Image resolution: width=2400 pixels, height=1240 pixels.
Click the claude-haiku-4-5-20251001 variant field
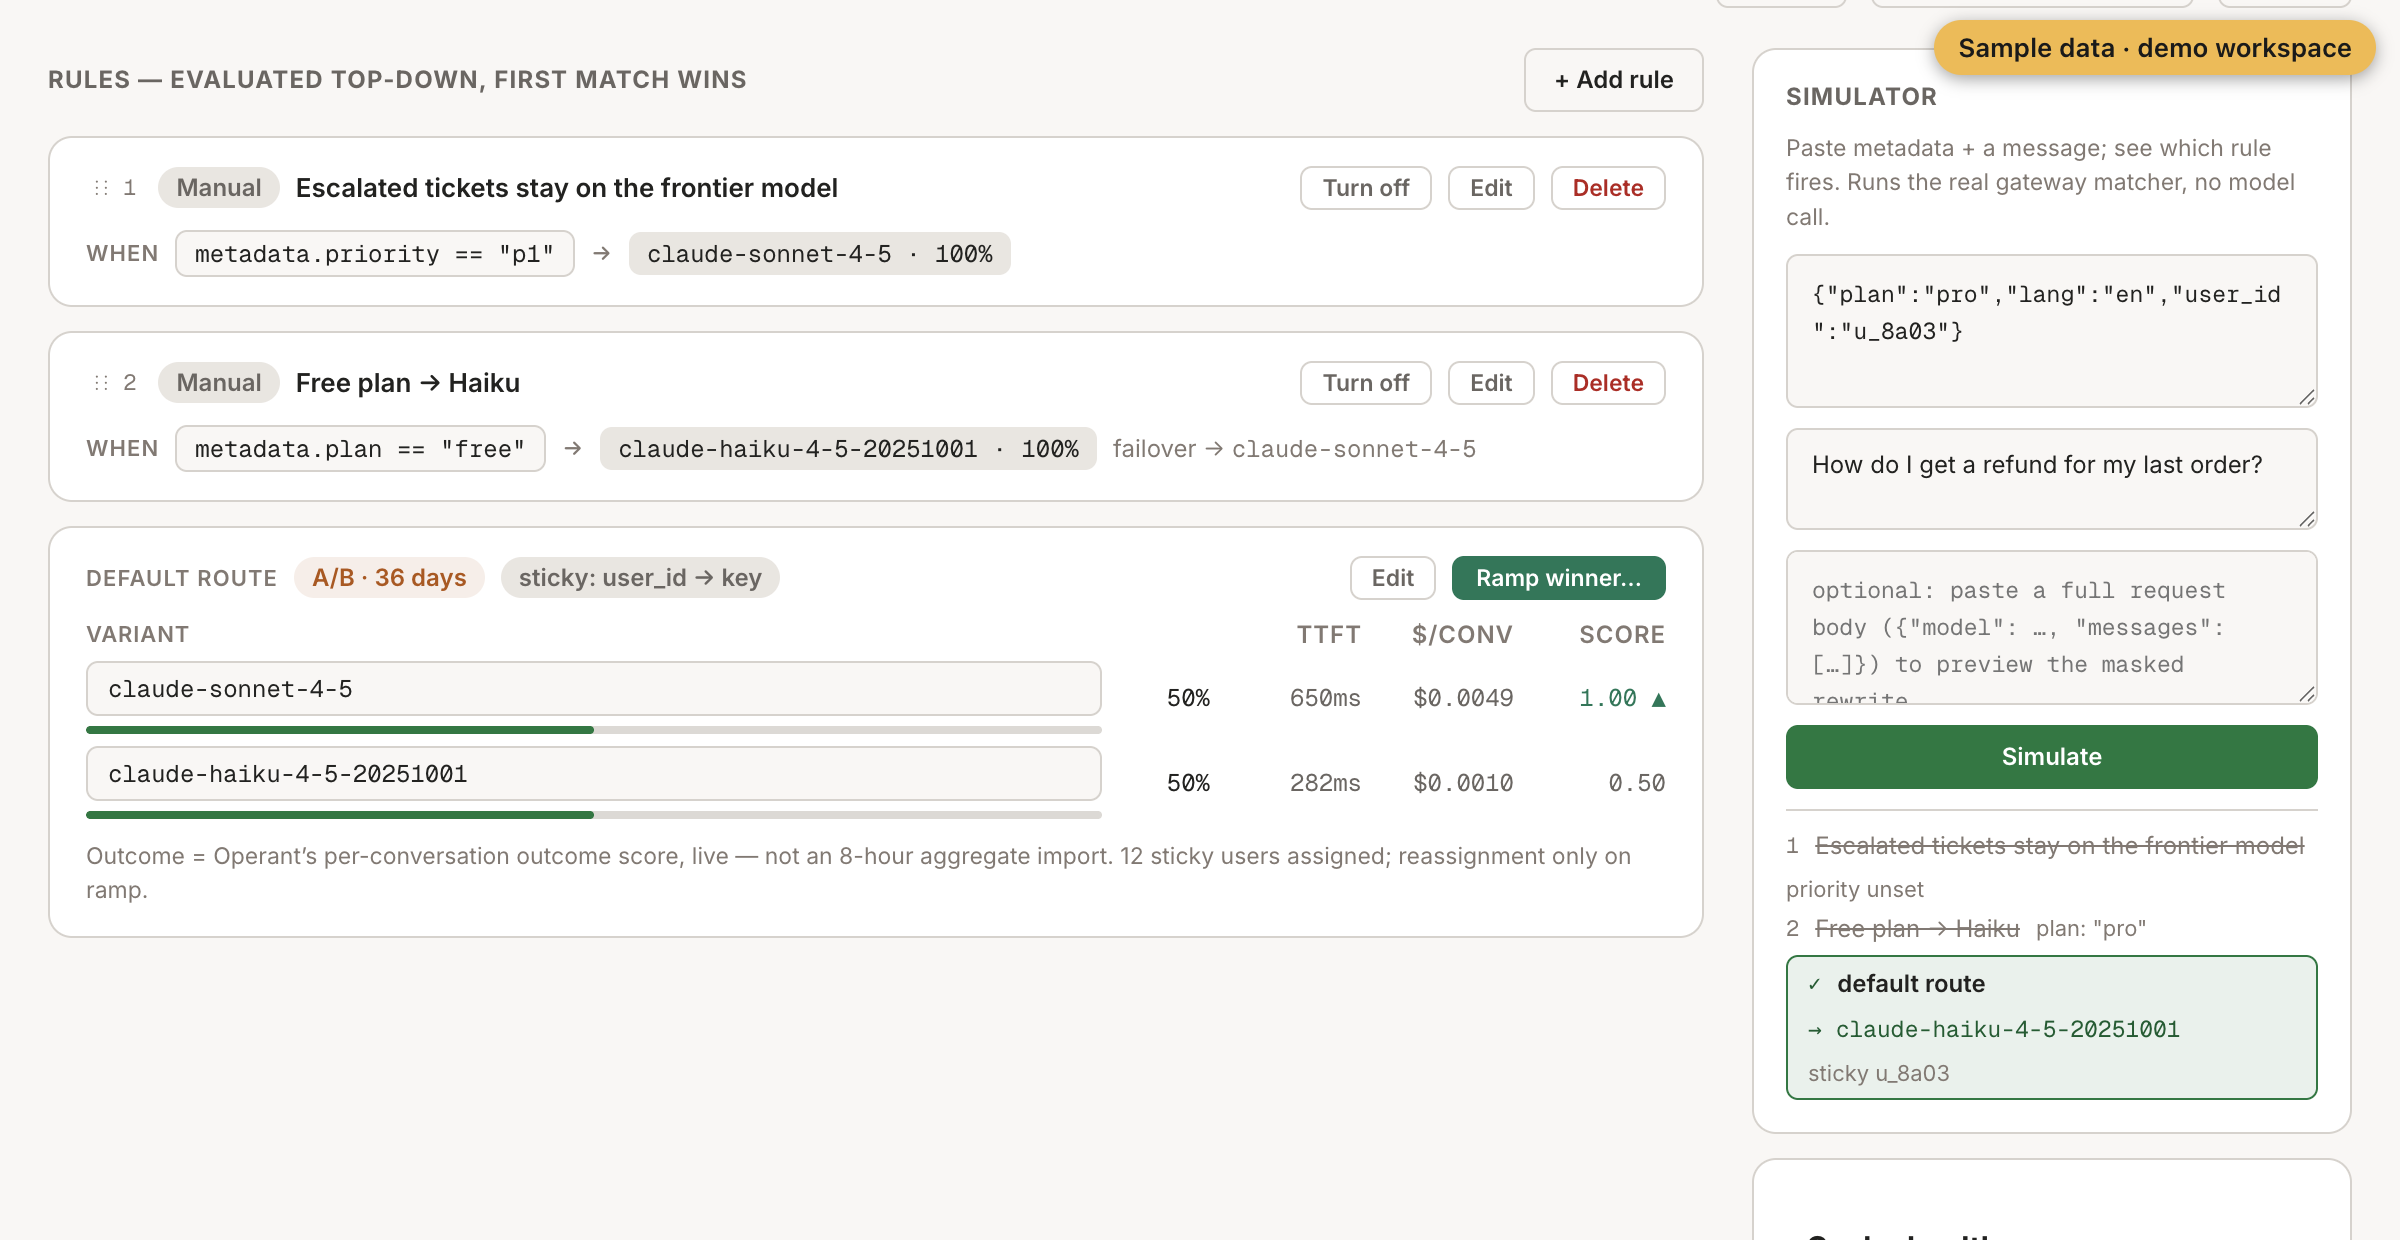pyautogui.click(x=594, y=774)
